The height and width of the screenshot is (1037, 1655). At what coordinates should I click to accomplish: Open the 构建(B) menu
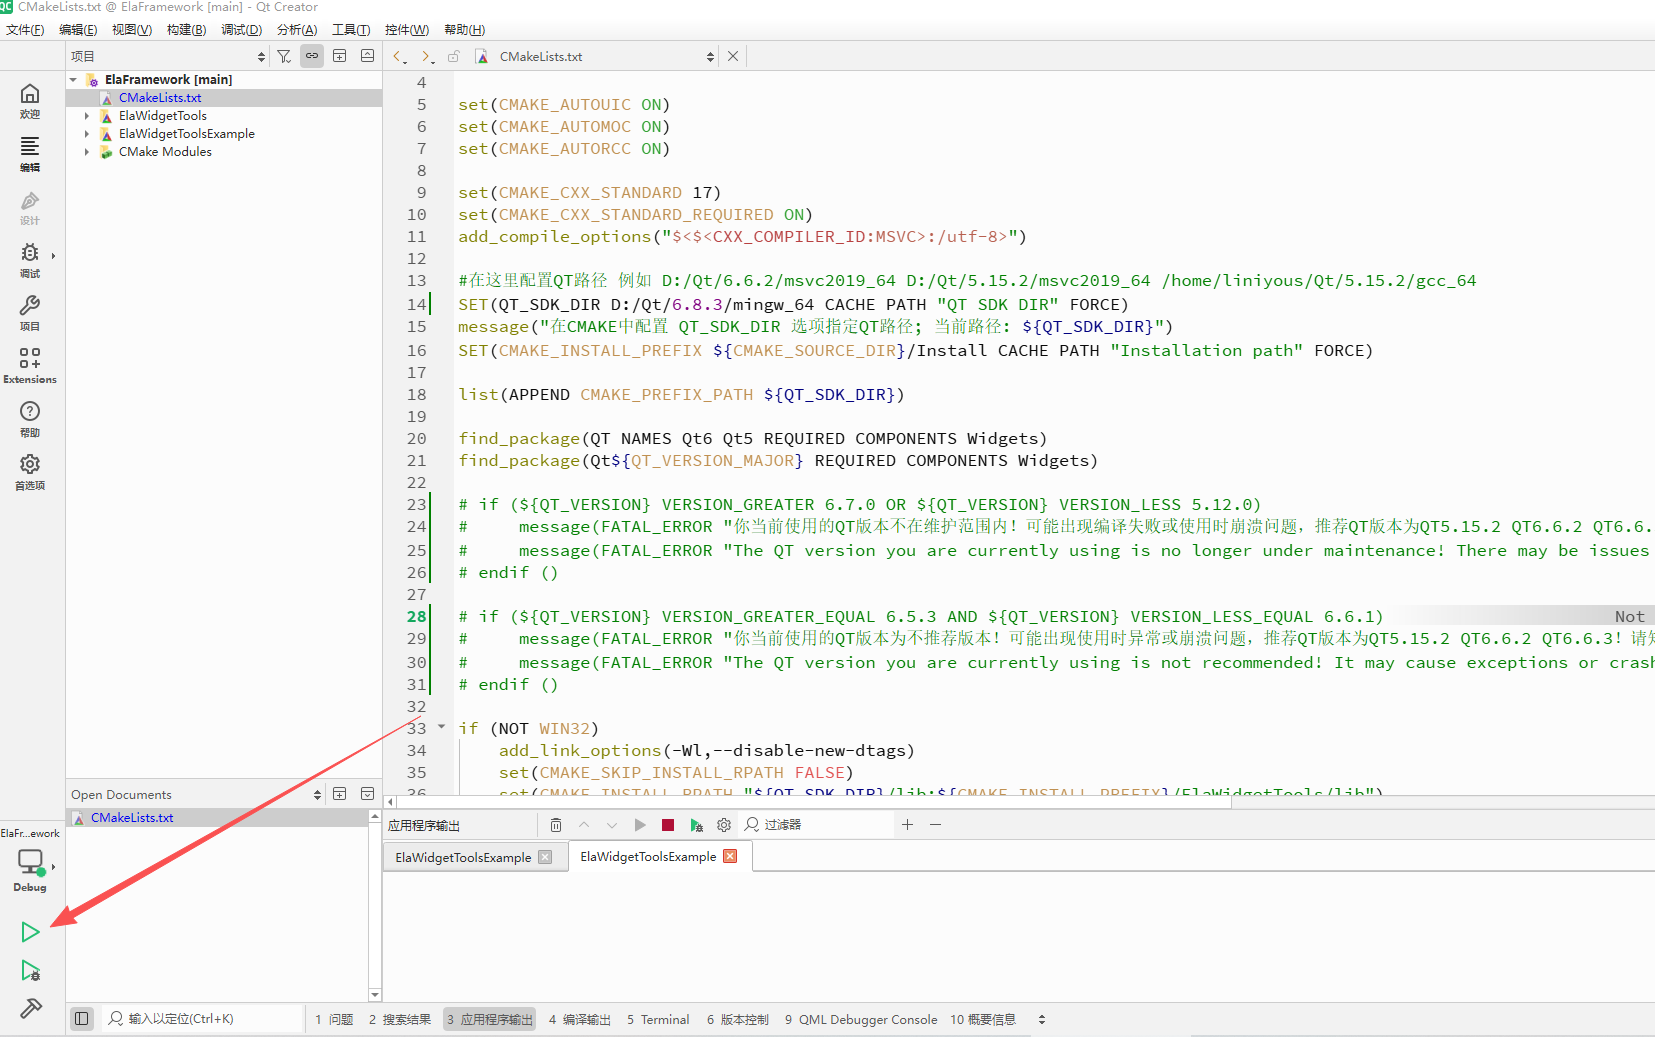187,30
